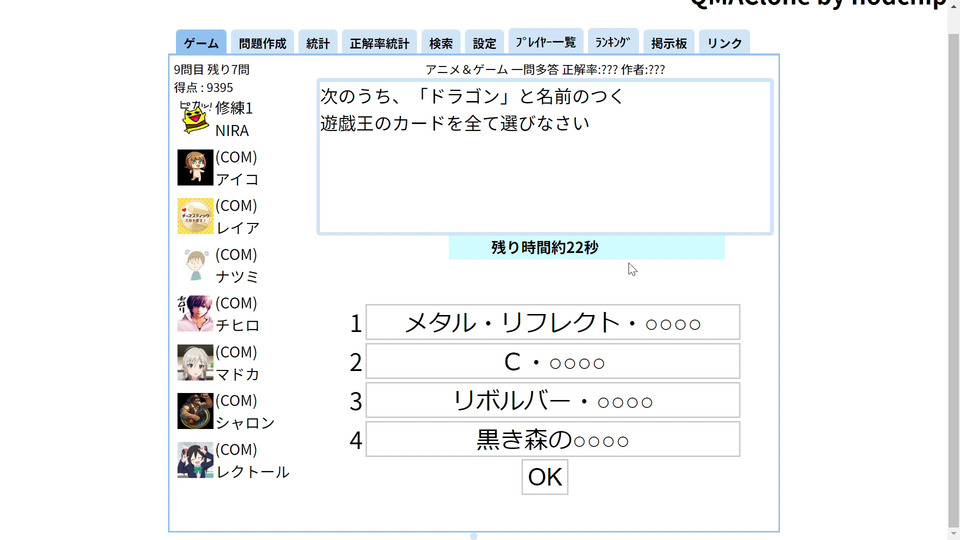
Task: Click レクトール's avatar icon
Action: pos(195,460)
